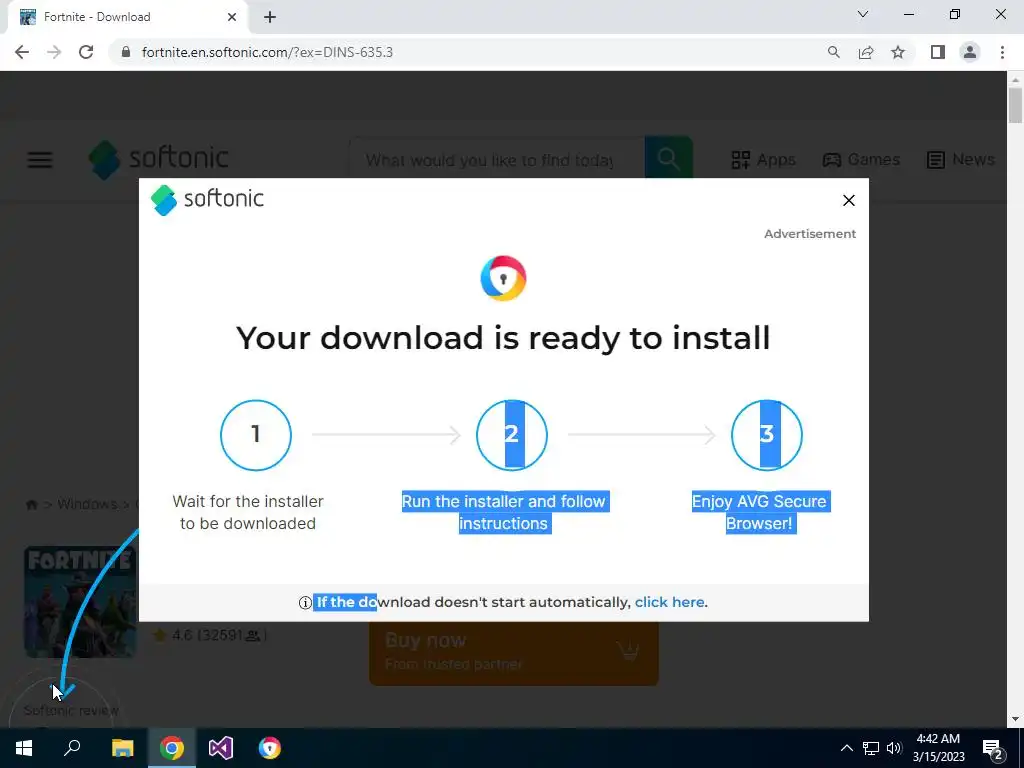Open the Apps menu item
This screenshot has width=1024, height=768.
pyautogui.click(x=763, y=160)
